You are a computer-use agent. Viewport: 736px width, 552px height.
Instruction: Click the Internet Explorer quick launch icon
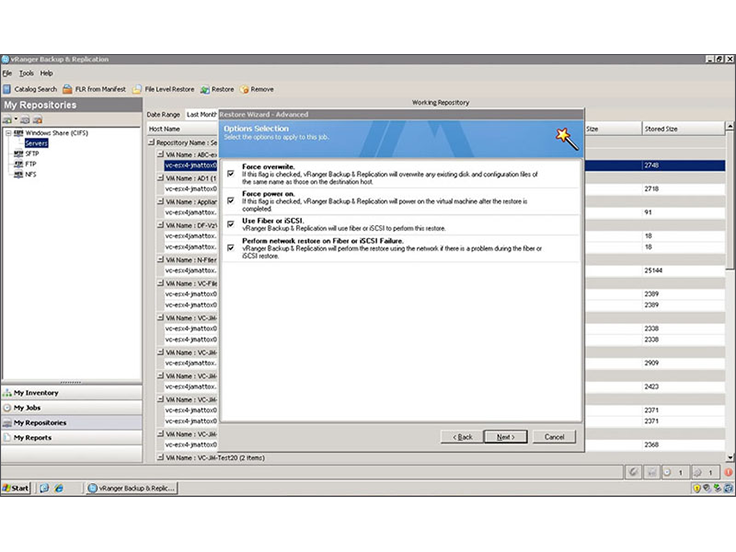click(x=59, y=488)
